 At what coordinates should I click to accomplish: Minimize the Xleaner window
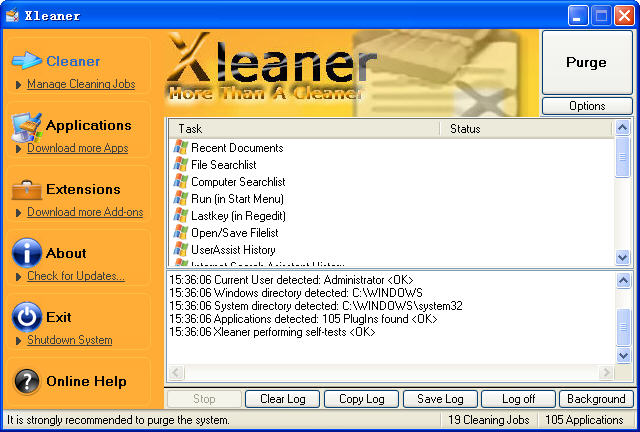point(578,16)
